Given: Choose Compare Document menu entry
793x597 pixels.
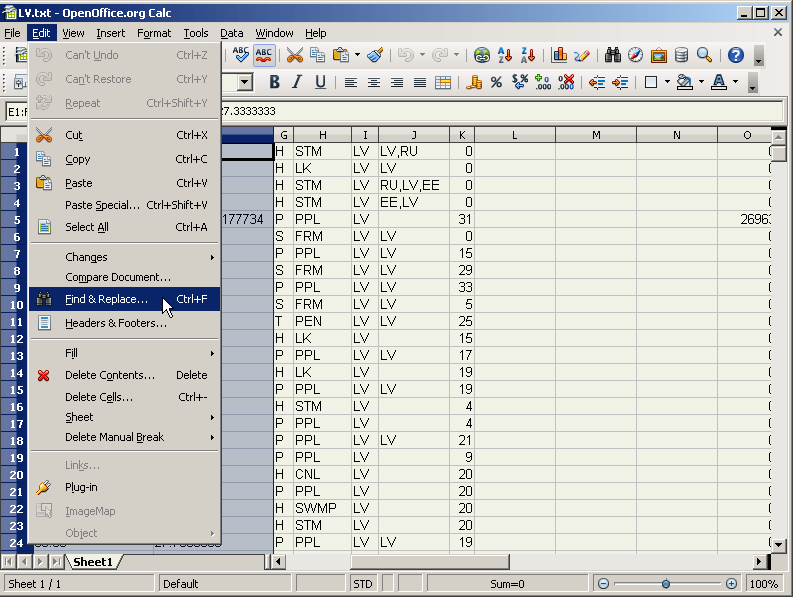Looking at the screenshot, I should tap(125, 277).
